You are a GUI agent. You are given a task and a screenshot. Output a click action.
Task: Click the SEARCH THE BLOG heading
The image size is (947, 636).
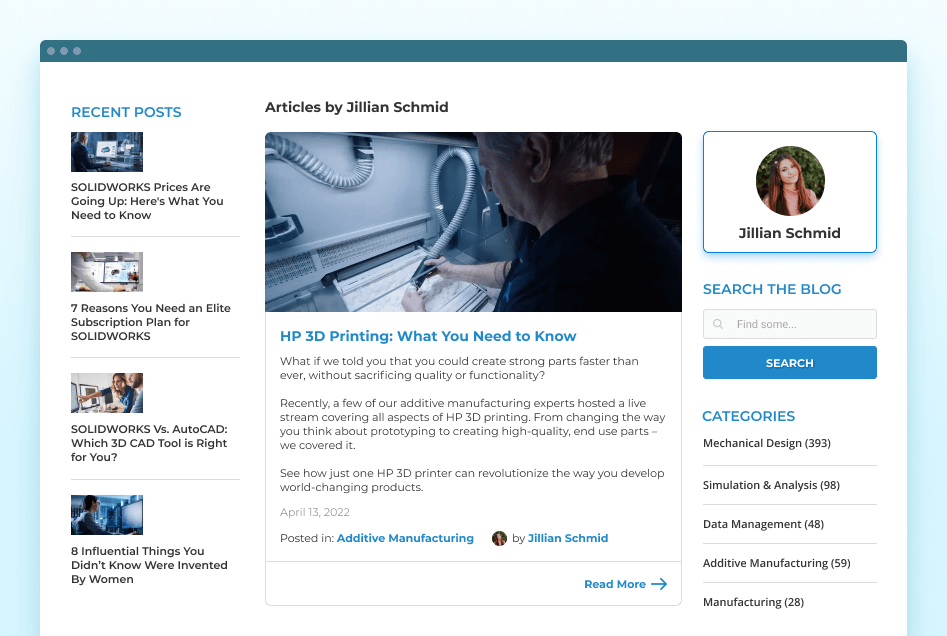pyautogui.click(x=772, y=289)
